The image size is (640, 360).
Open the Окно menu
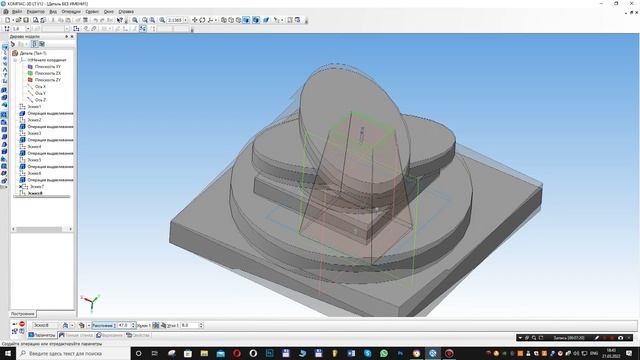click(x=109, y=11)
